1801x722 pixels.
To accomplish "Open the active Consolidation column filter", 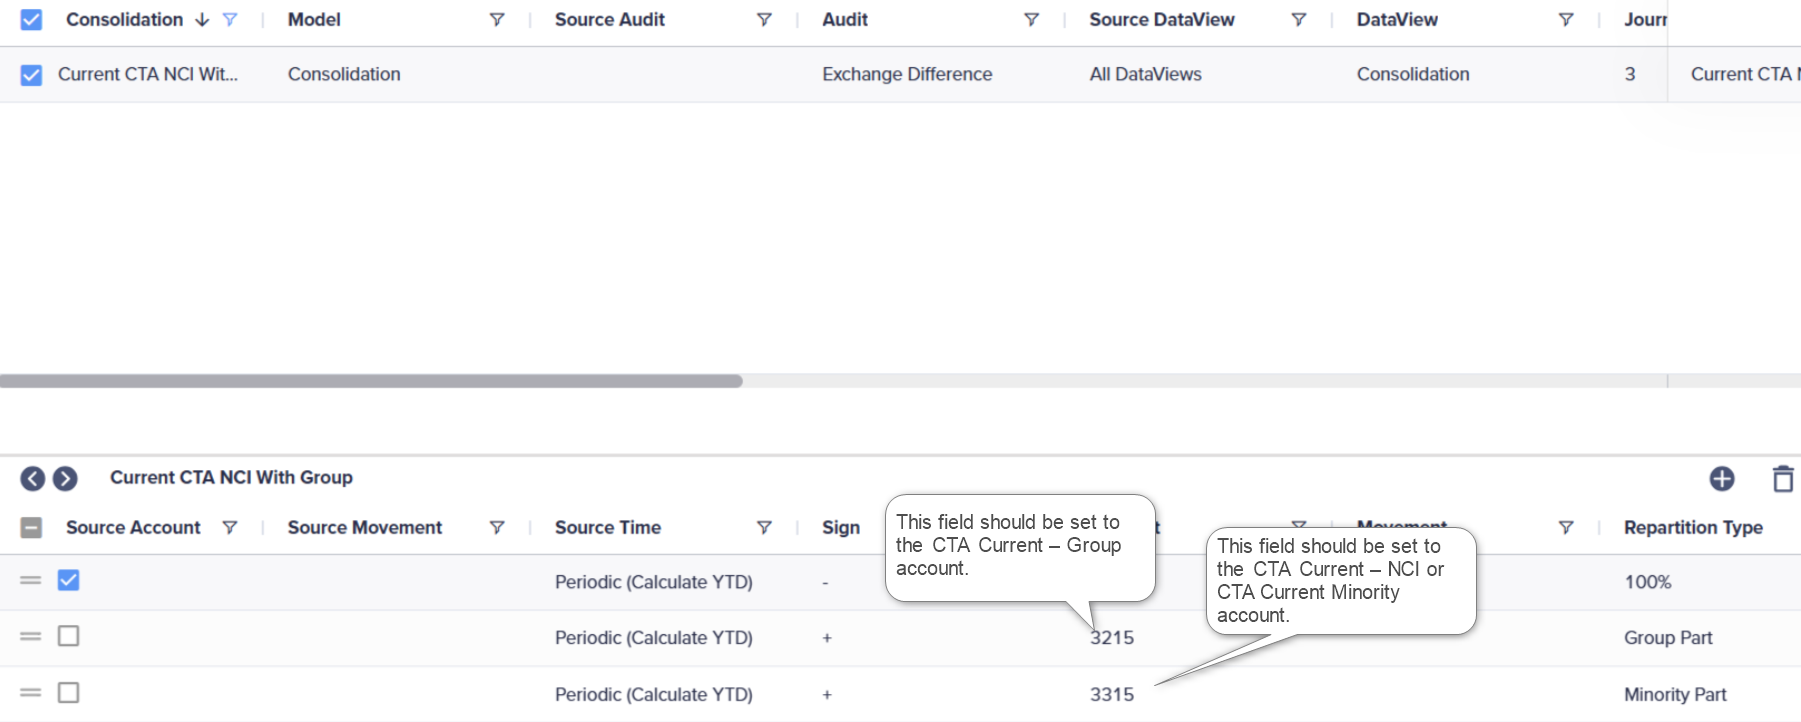I will coord(230,20).
